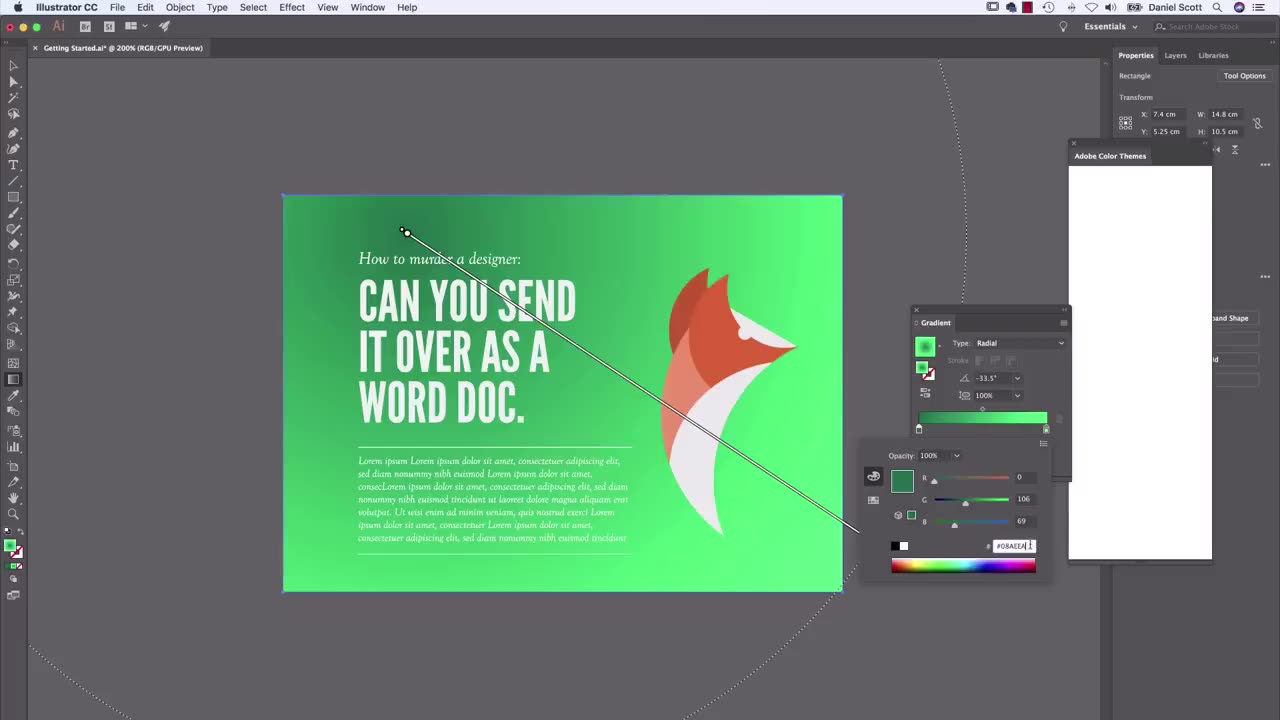This screenshot has width=1280, height=720.
Task: Select the Magic Wand tool
Action: pos(13,99)
